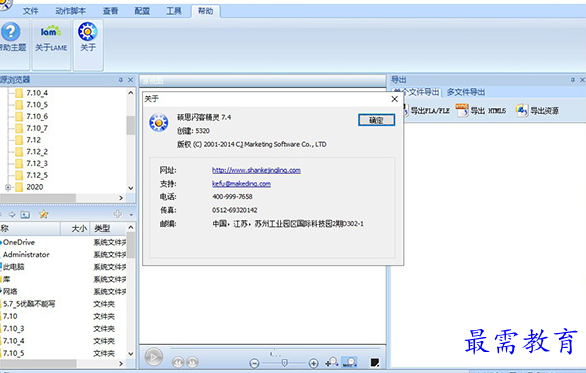Viewport: 586px width, 373px height.
Task: Click scroll-up arrow in folder tree
Action: 130,93
